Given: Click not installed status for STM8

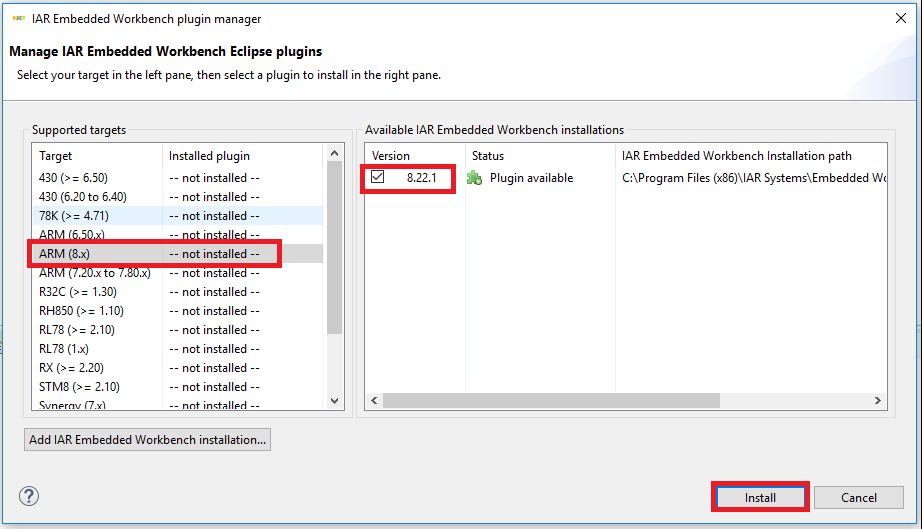Looking at the screenshot, I should pos(214,387).
